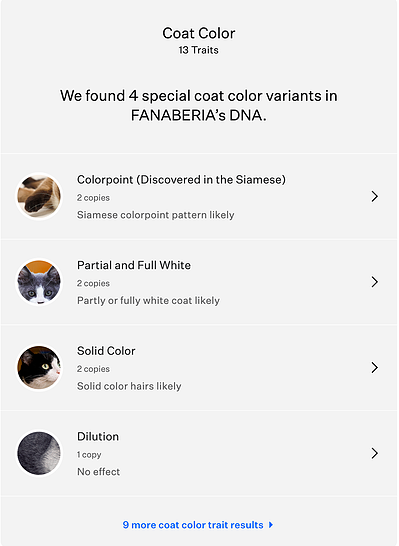Open Solid Color details via chevron arrow
Viewport: 399px width, 546px height.
point(375,368)
